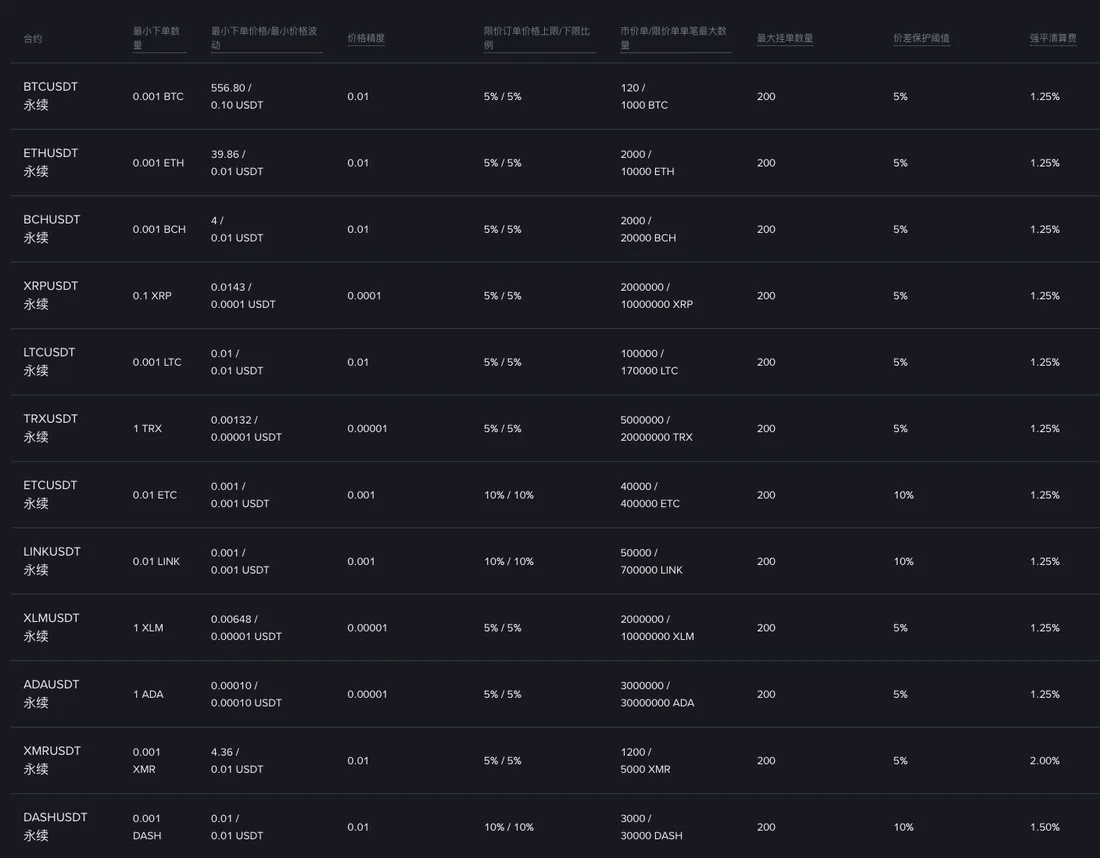Click the 3000000 / 30000000 ADA max quantity
Image resolution: width=1100 pixels, height=858 pixels.
tap(657, 694)
